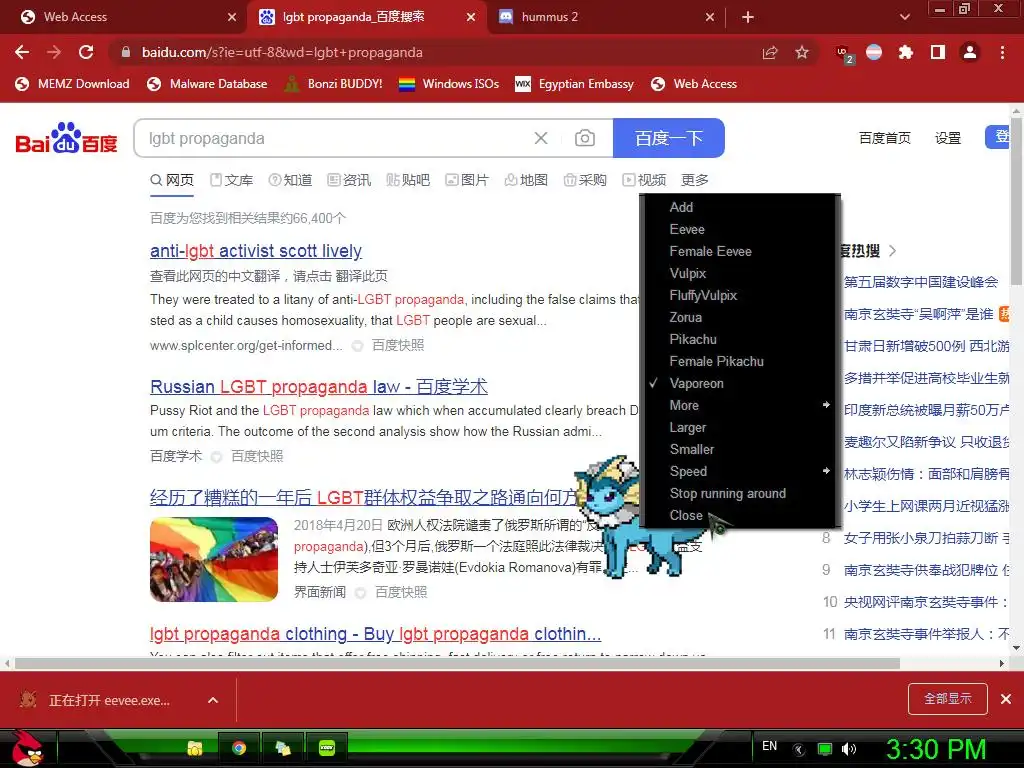Click the volume speaker tray icon

click(x=848, y=749)
